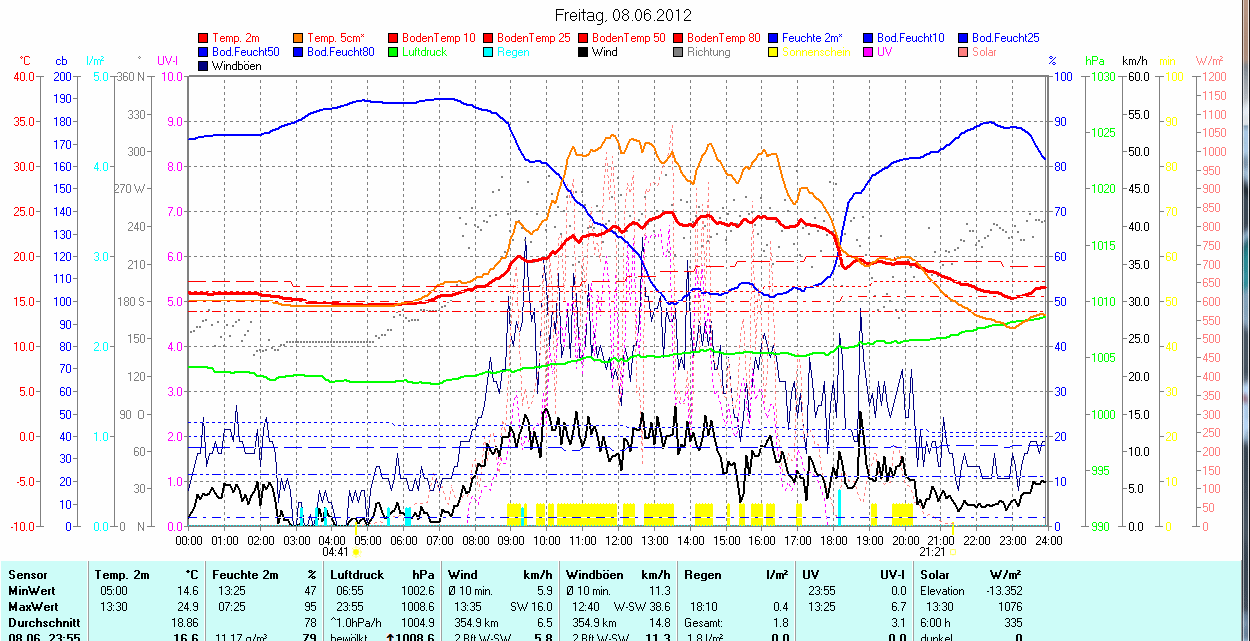
Task: Click the green hPa axis unit label
Action: pos(1095,62)
